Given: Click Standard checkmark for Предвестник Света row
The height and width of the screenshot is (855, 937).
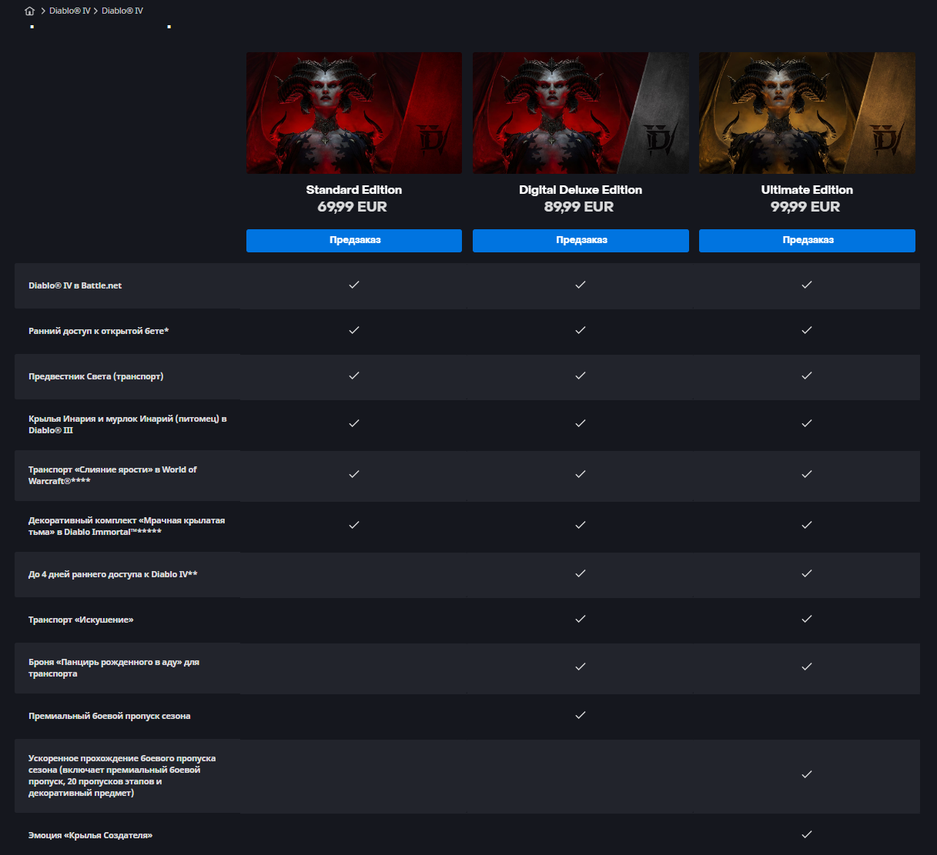Looking at the screenshot, I should click(354, 375).
